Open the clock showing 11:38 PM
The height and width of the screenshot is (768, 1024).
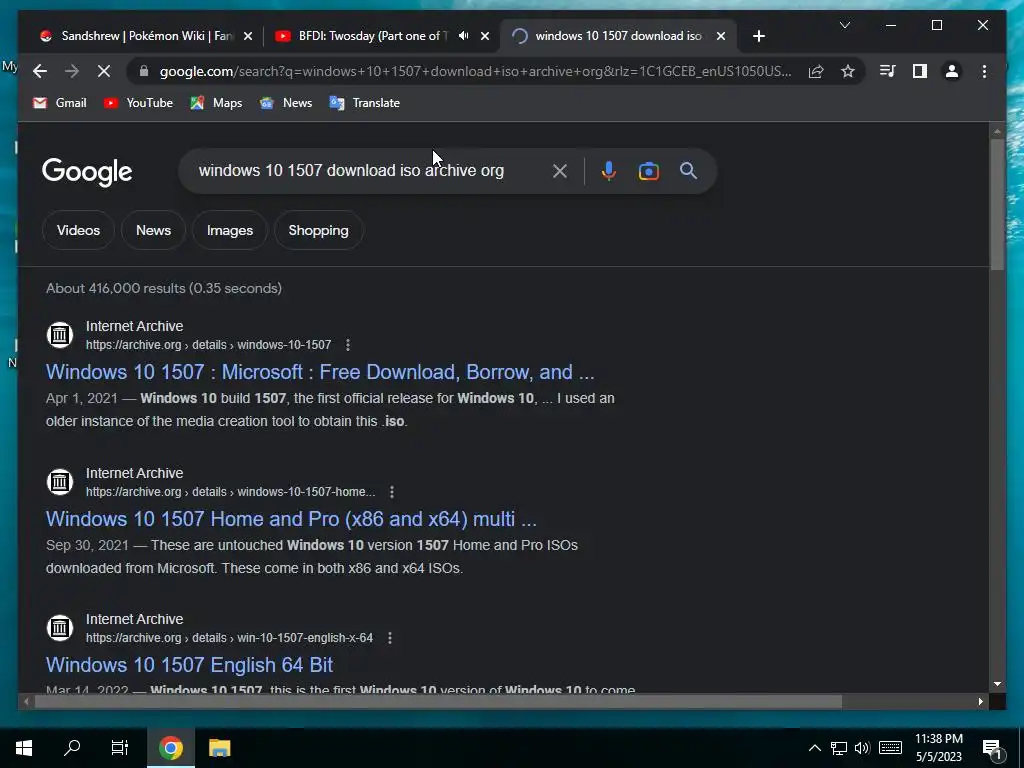[x=938, y=748]
